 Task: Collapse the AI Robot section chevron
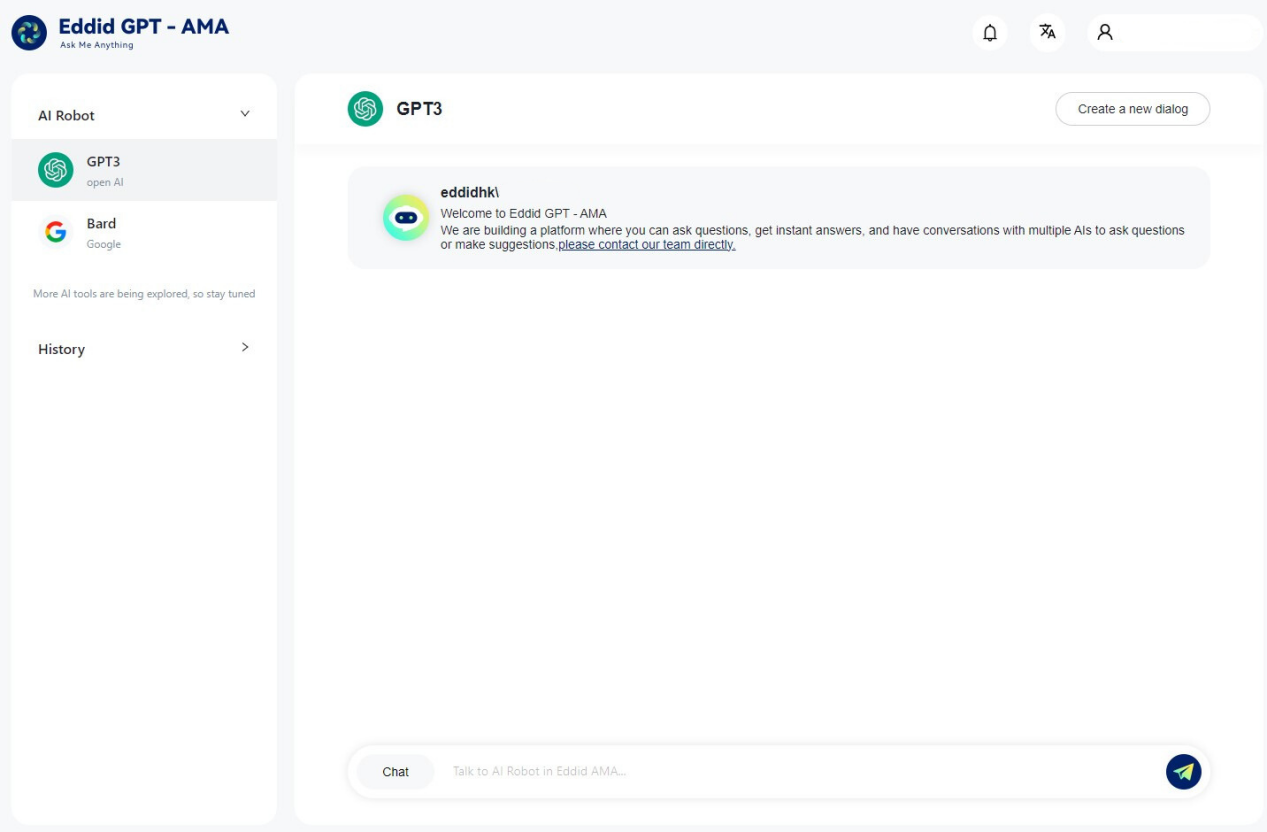[x=245, y=114]
